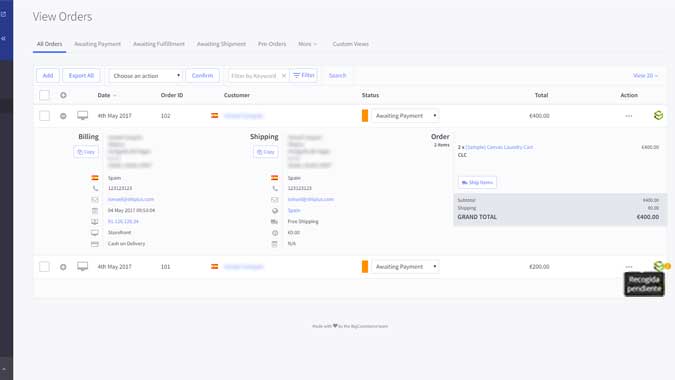Switch to the All Orders tab
Screen dimensions: 675x380
[50, 44]
